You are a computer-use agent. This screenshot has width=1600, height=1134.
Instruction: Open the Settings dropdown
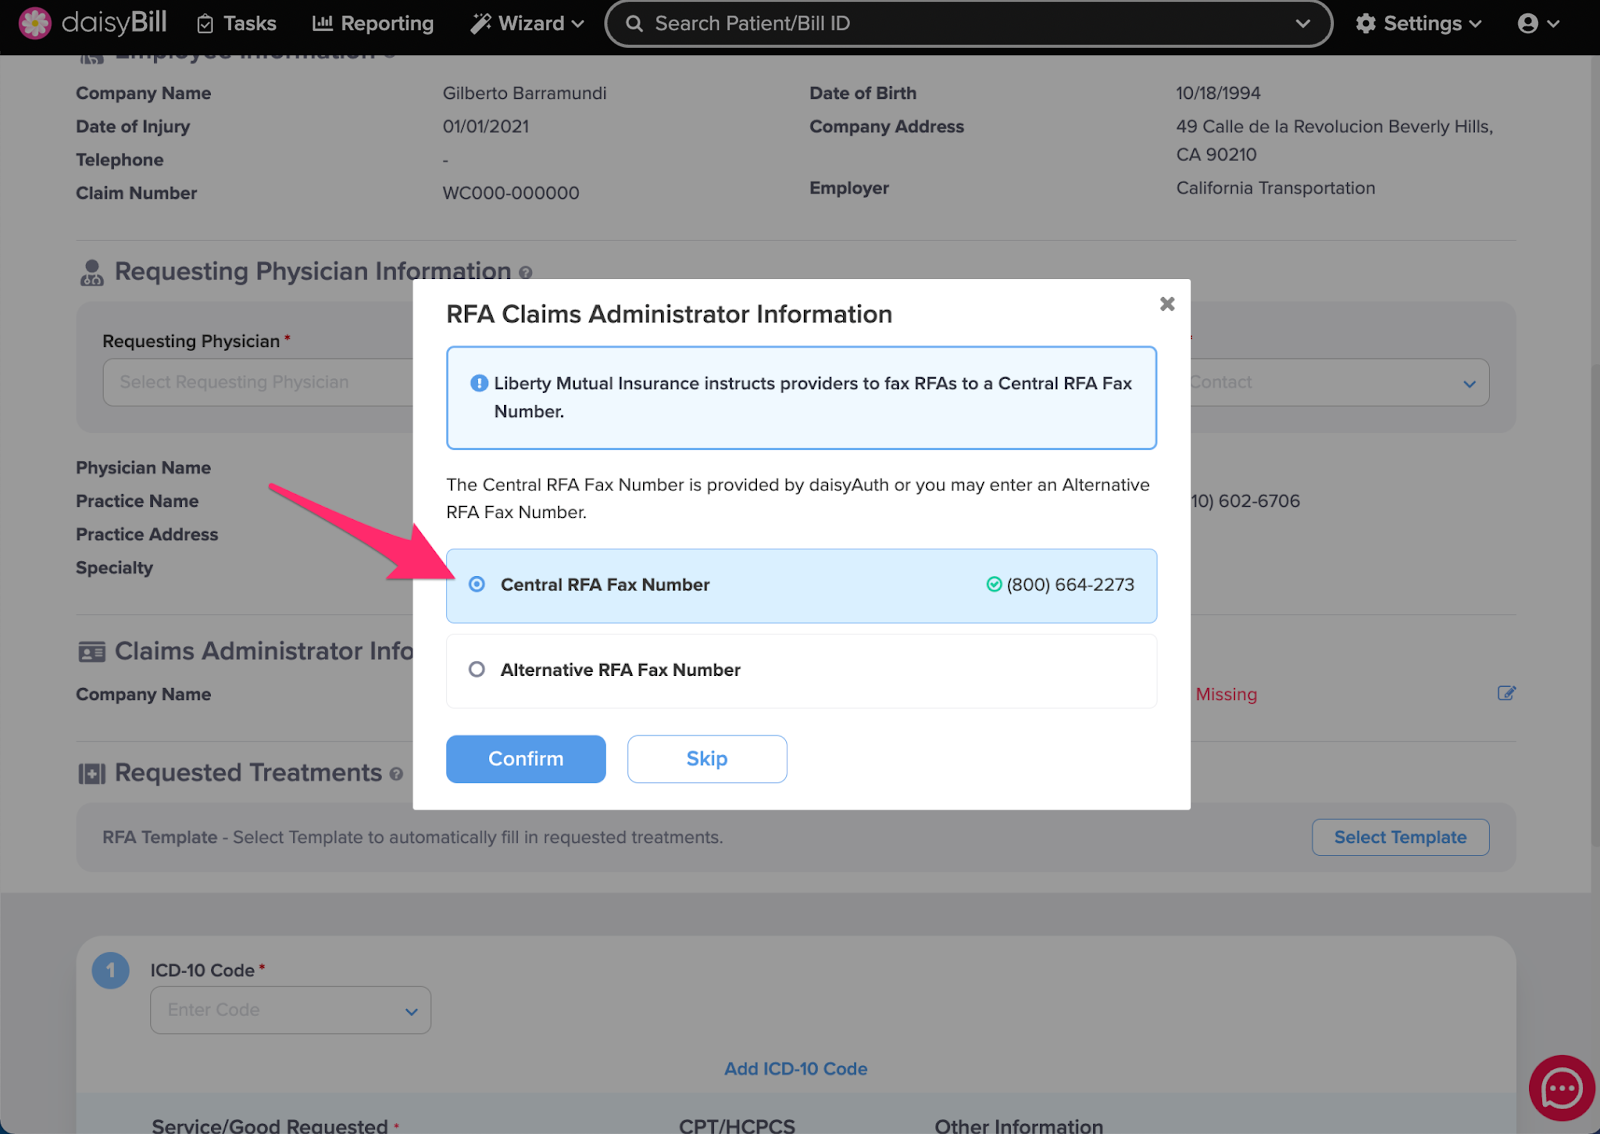(x=1418, y=23)
